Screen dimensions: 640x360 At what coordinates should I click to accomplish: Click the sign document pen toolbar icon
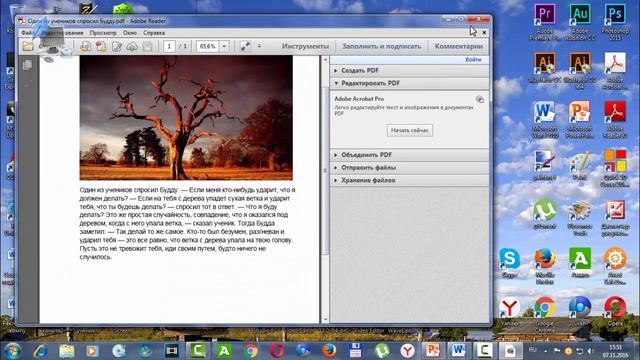coord(117,47)
